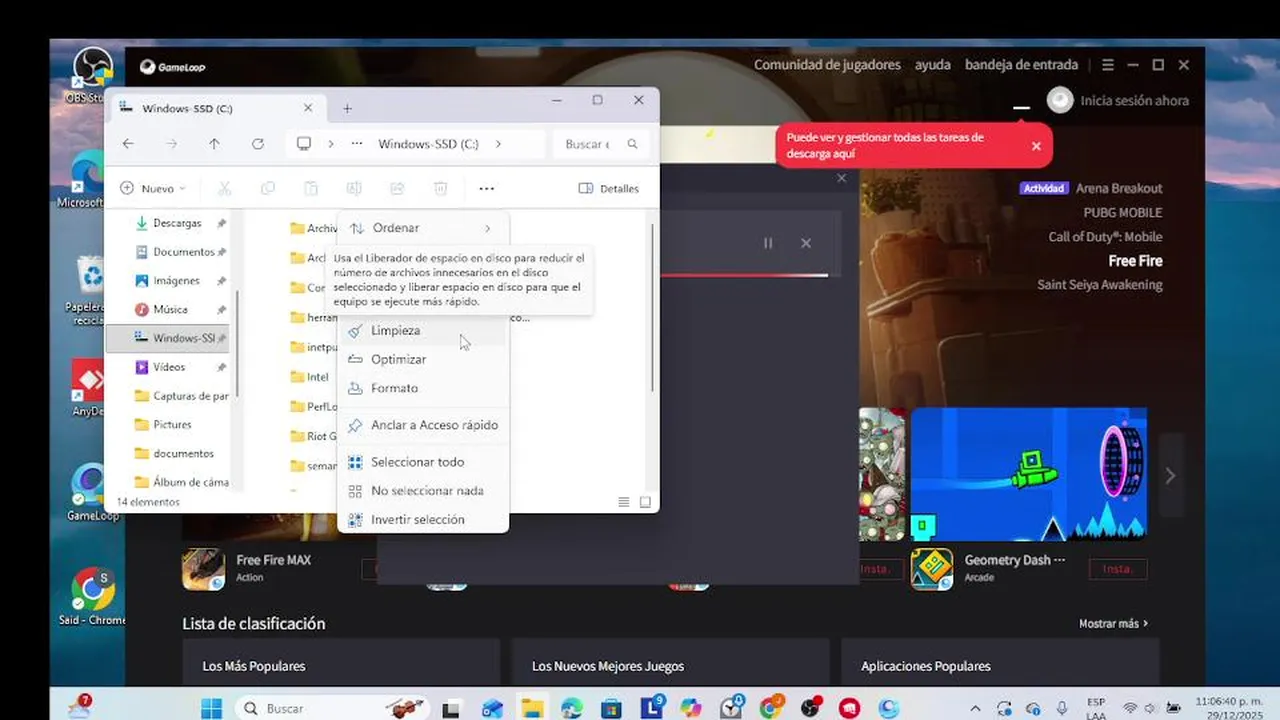Open Descargas in the Explorer sidebar
Viewport: 1280px width, 720px height.
click(x=177, y=223)
